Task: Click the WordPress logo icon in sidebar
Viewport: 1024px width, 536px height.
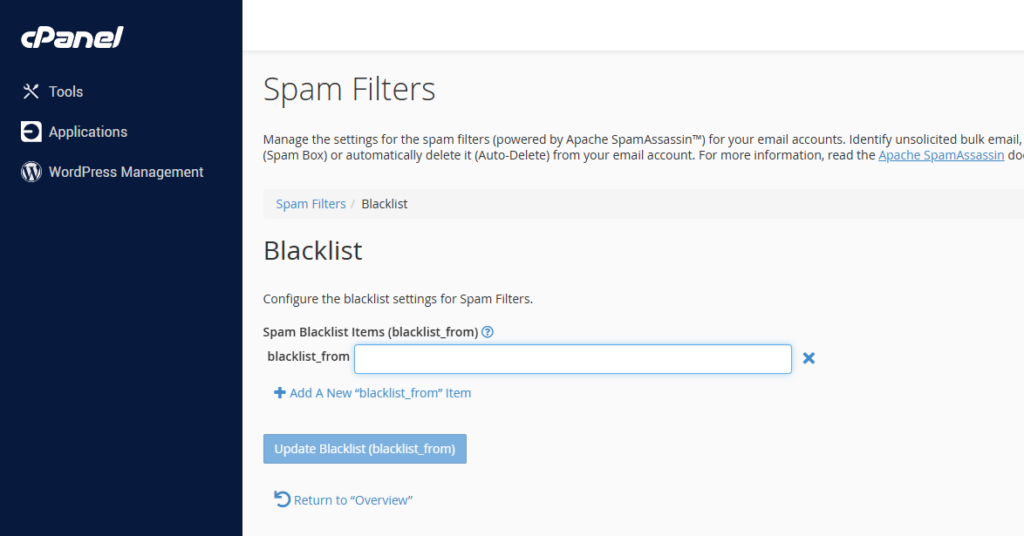Action: pos(31,172)
